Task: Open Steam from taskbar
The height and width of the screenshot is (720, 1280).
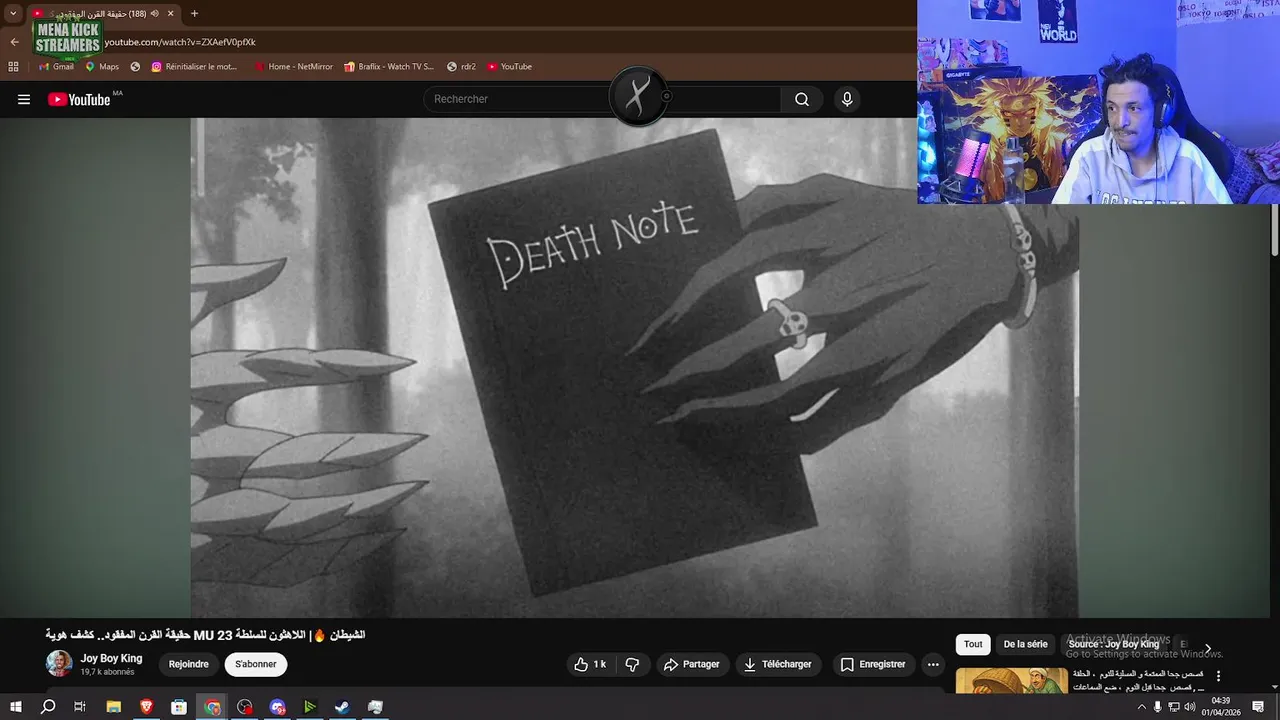Action: coord(342,707)
